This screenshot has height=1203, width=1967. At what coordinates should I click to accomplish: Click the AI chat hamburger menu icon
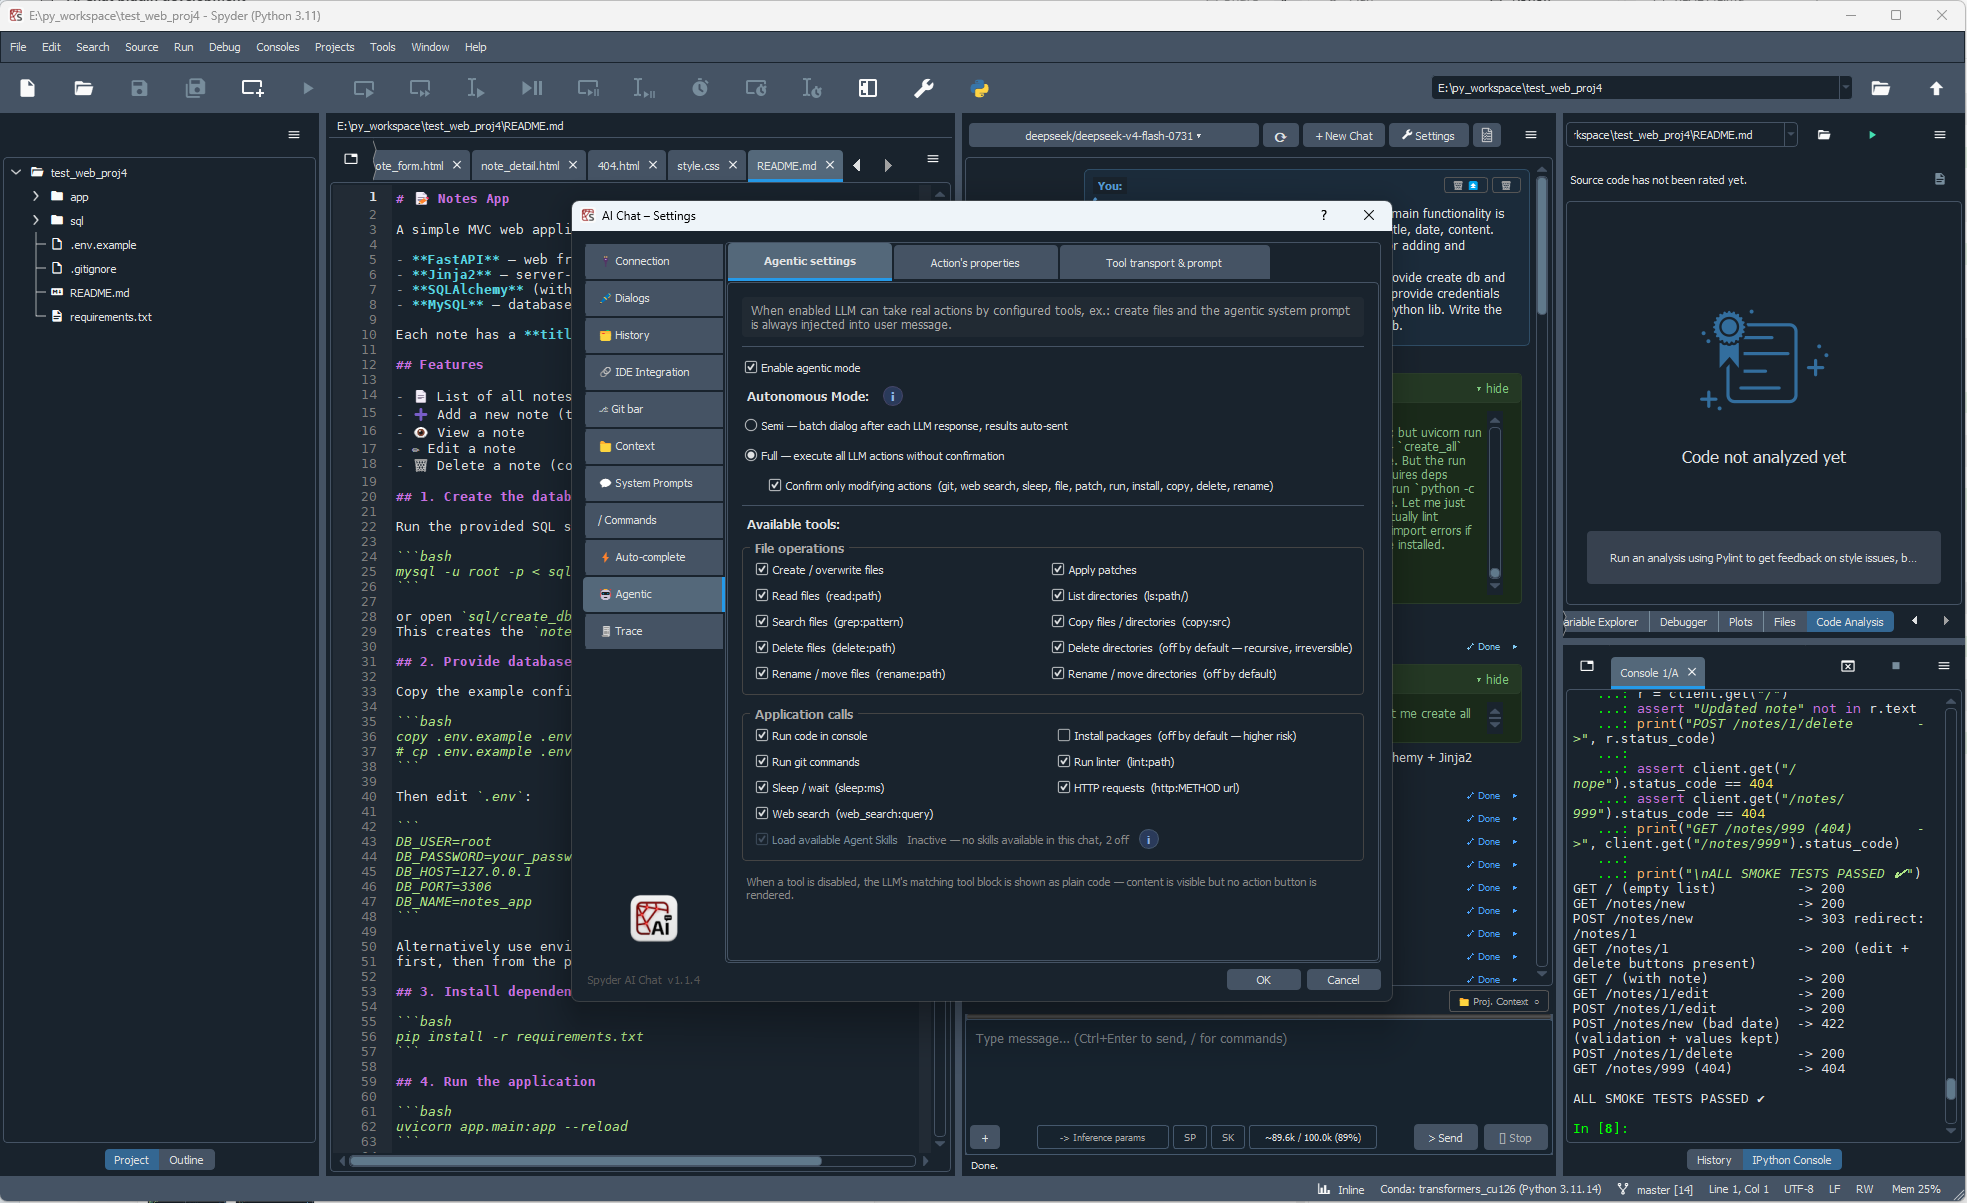click(1530, 135)
